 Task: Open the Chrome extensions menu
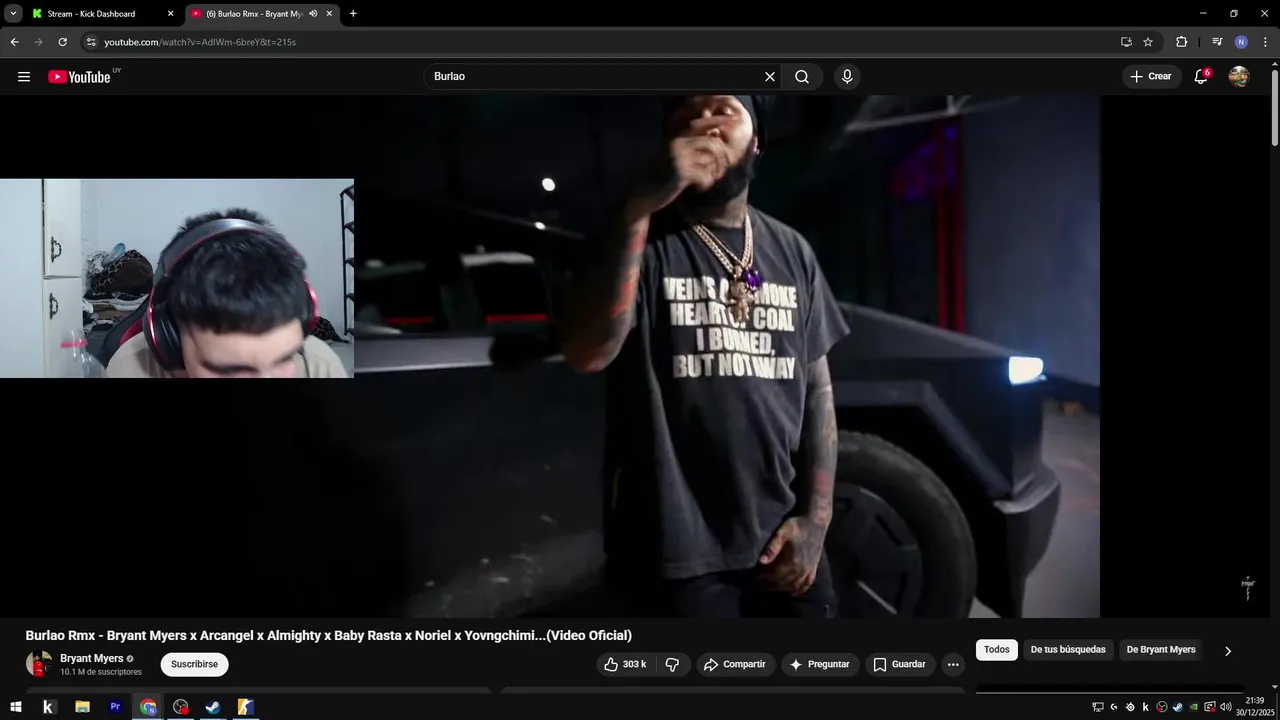point(1181,42)
